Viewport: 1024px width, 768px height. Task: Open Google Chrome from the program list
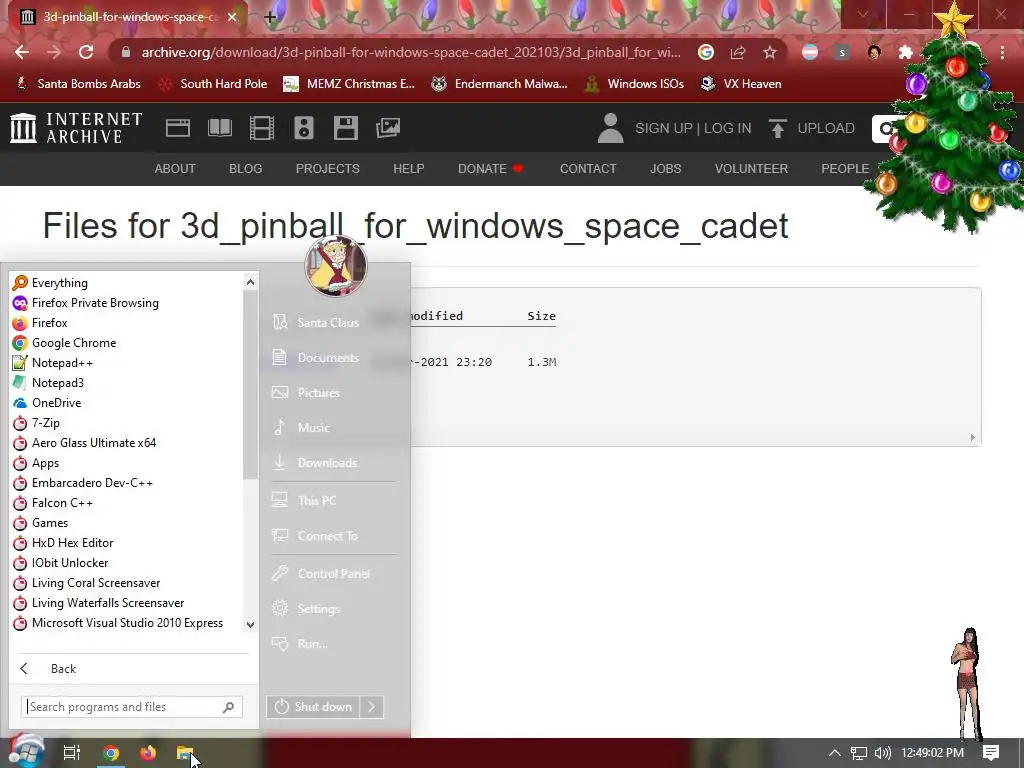pos(74,343)
